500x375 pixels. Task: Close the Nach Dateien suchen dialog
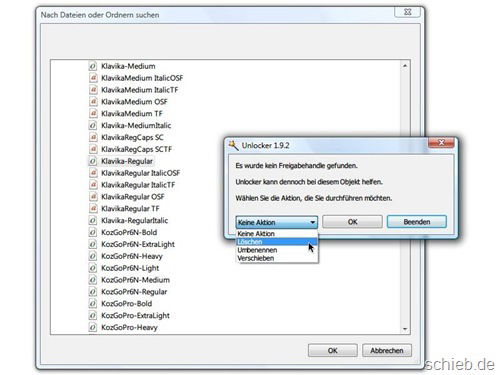tap(407, 12)
